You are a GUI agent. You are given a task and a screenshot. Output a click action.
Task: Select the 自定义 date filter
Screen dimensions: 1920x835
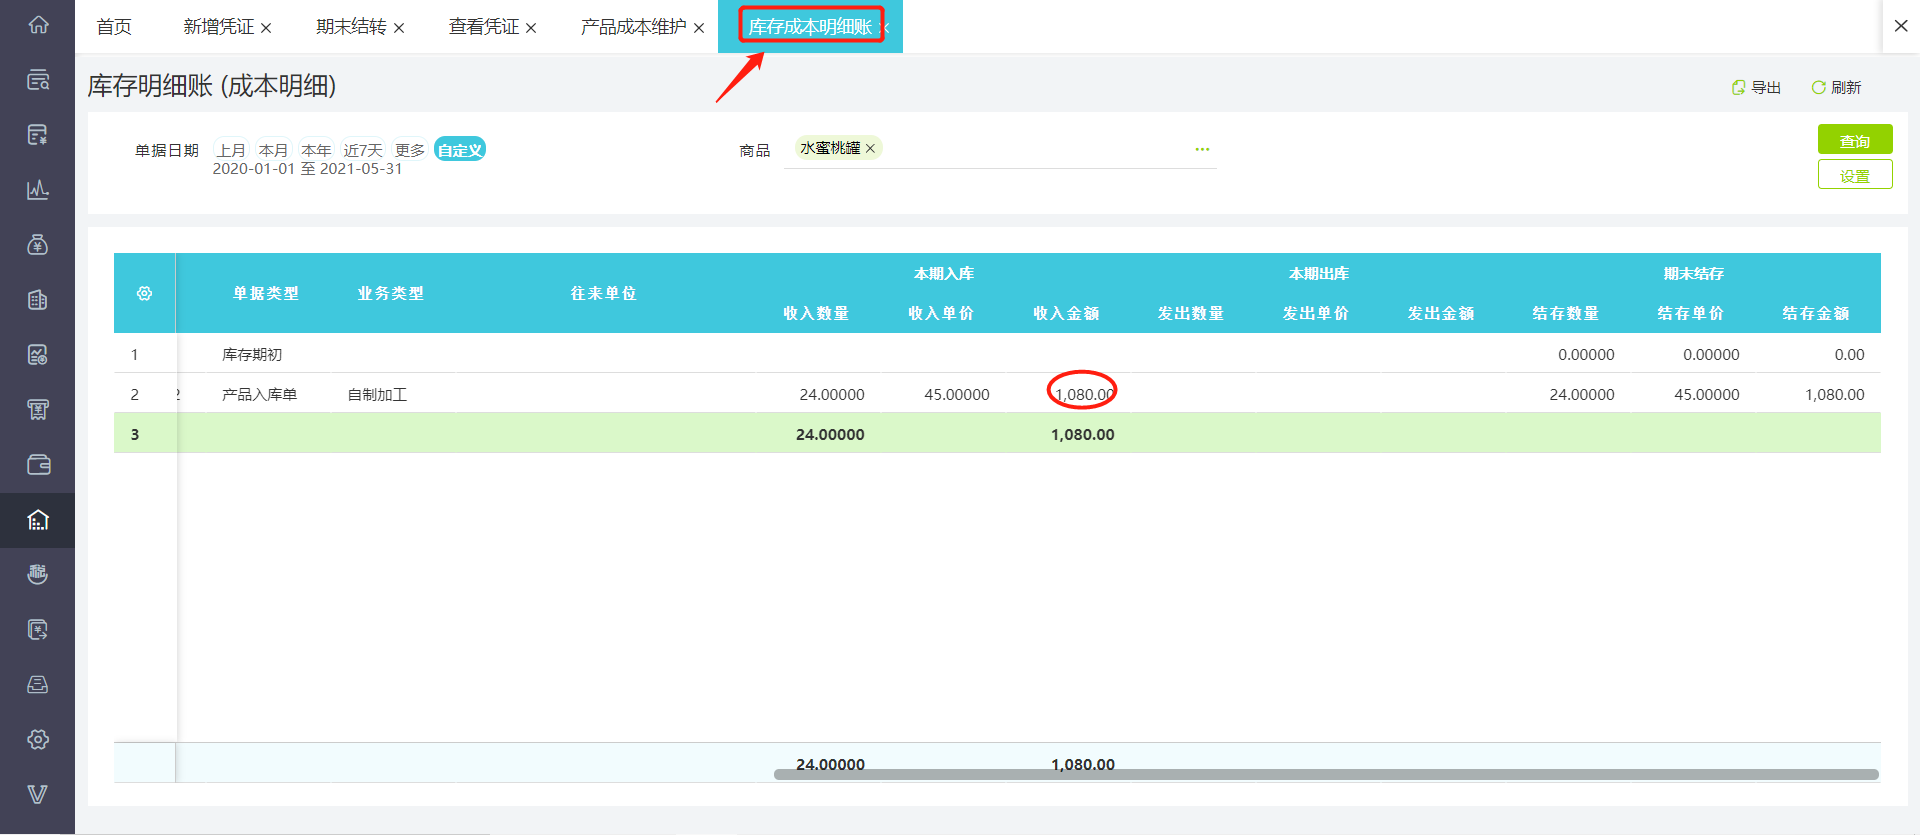coord(460,150)
